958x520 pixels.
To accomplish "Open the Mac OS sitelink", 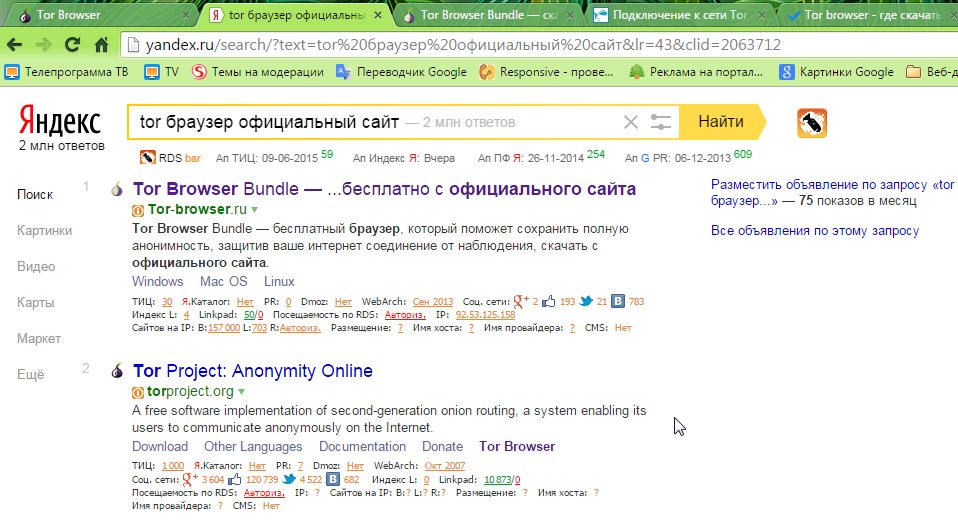I will (x=224, y=282).
